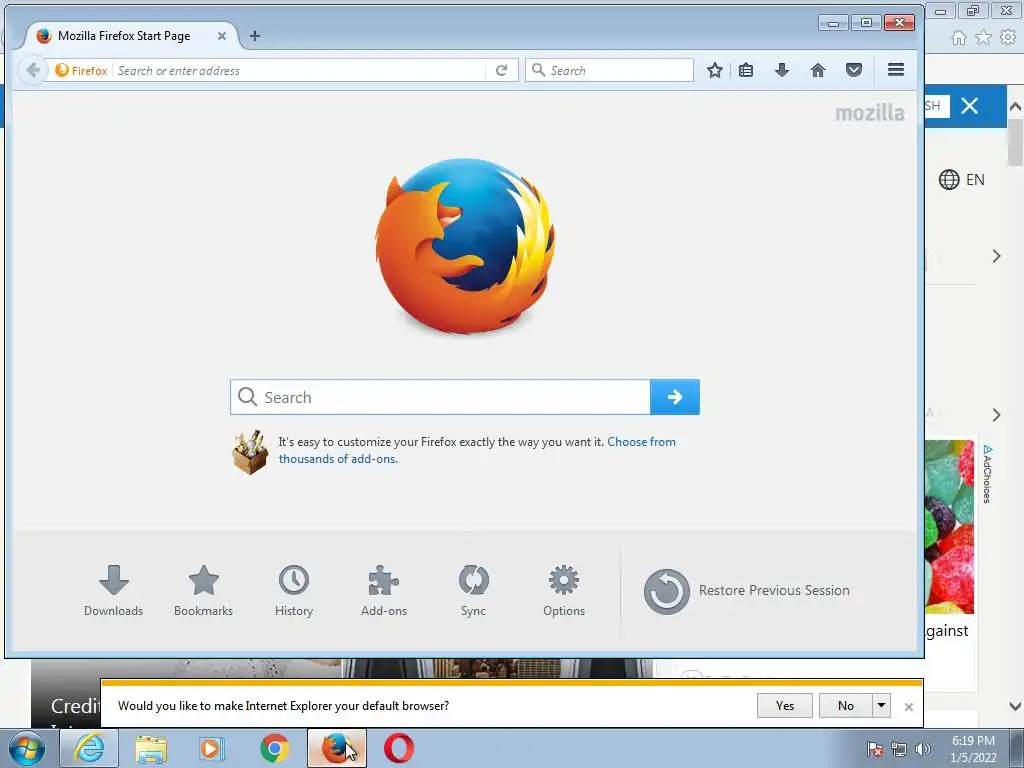Click the taskbar clock showing 6:19 PM
The image size is (1024, 768).
coord(973,749)
